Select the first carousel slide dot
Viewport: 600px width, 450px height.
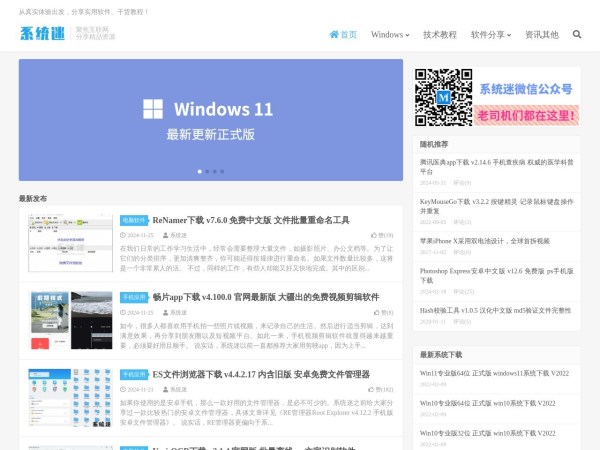point(199,171)
